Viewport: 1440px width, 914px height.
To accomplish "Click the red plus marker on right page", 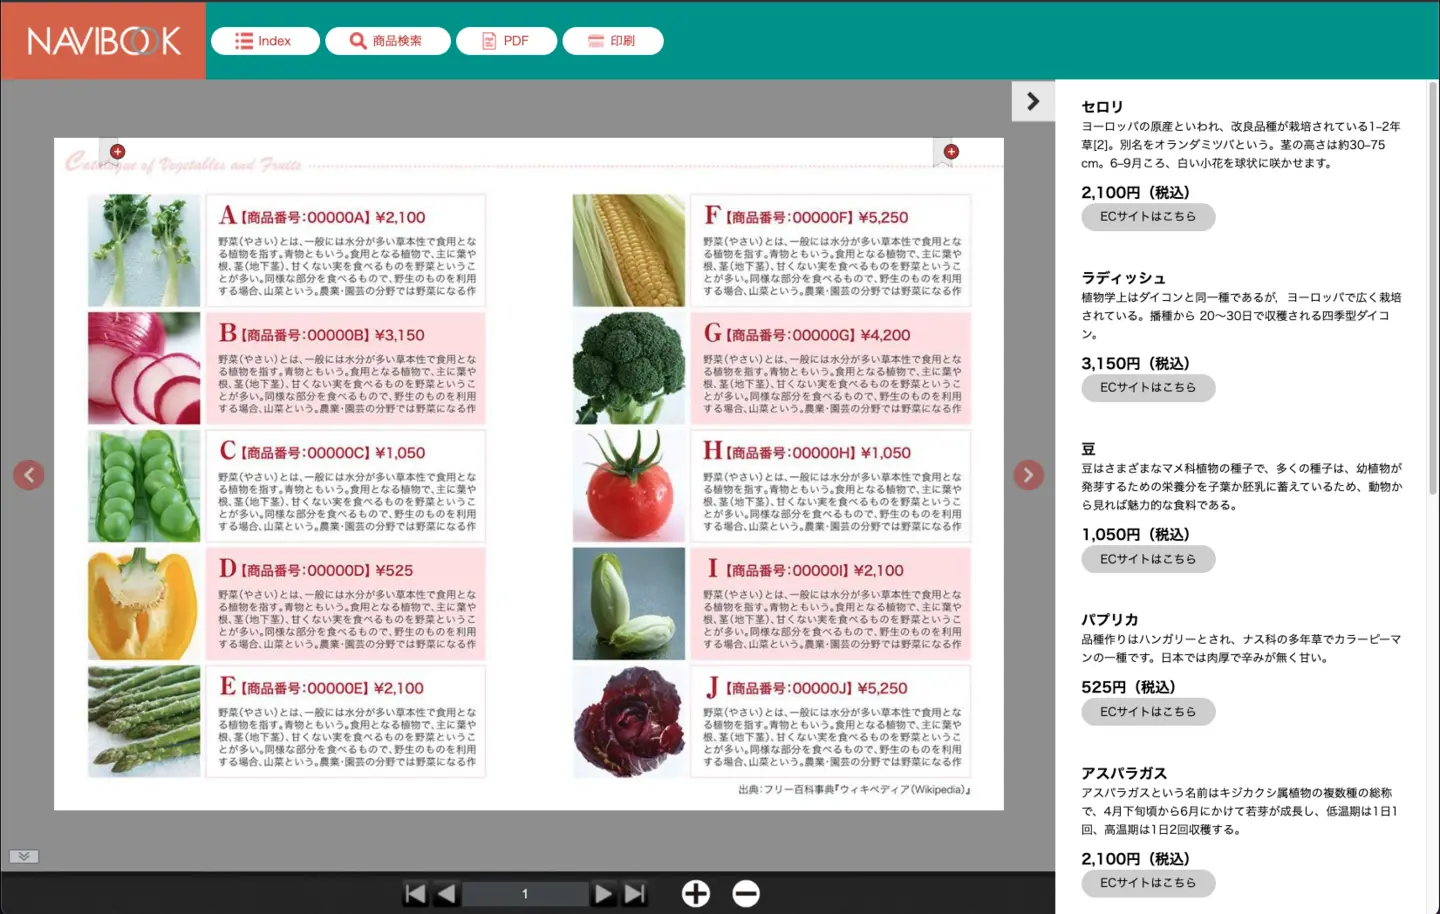I will pyautogui.click(x=951, y=152).
